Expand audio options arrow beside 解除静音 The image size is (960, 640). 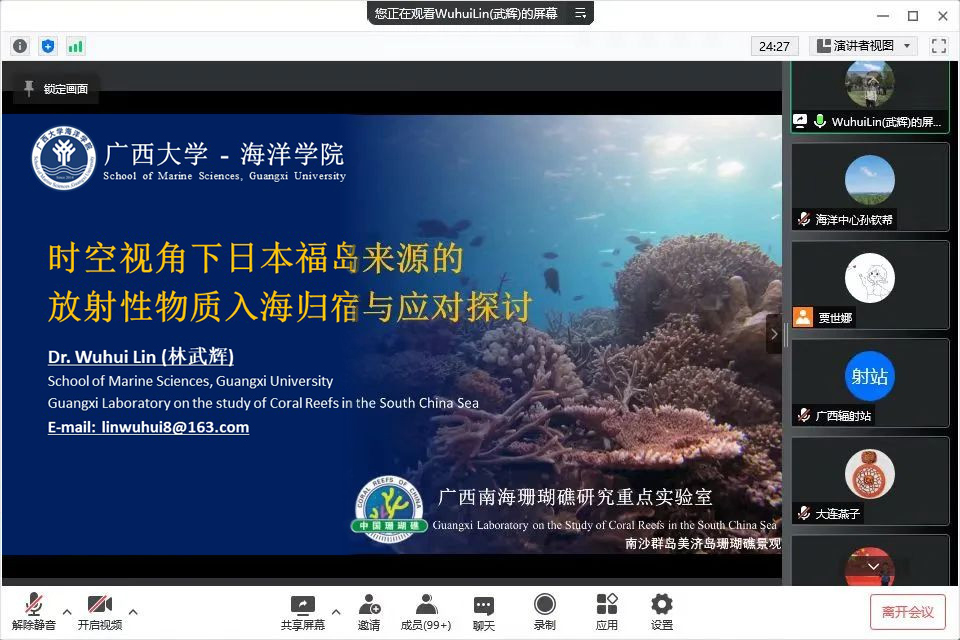pos(67,611)
